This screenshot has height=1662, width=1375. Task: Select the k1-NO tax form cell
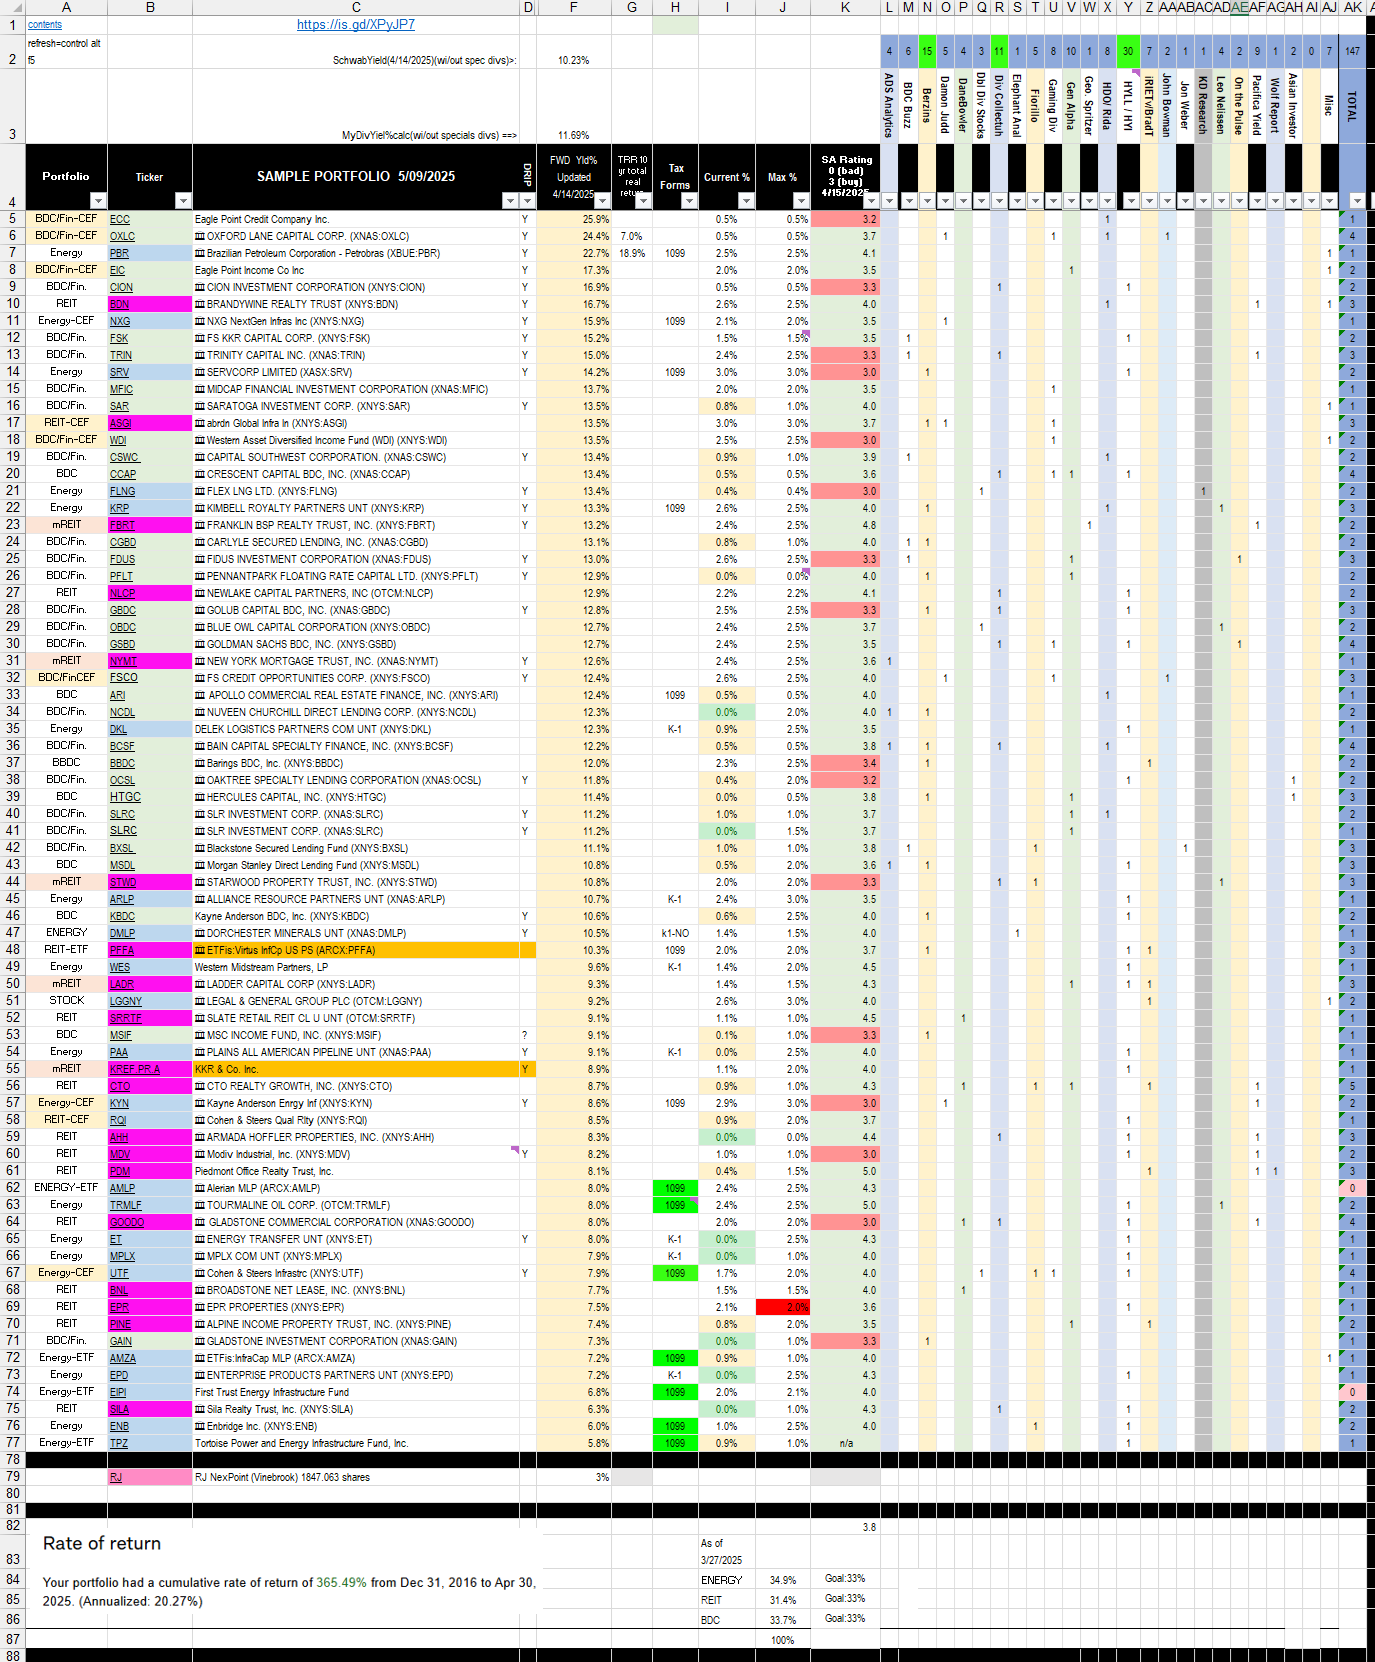675,934
